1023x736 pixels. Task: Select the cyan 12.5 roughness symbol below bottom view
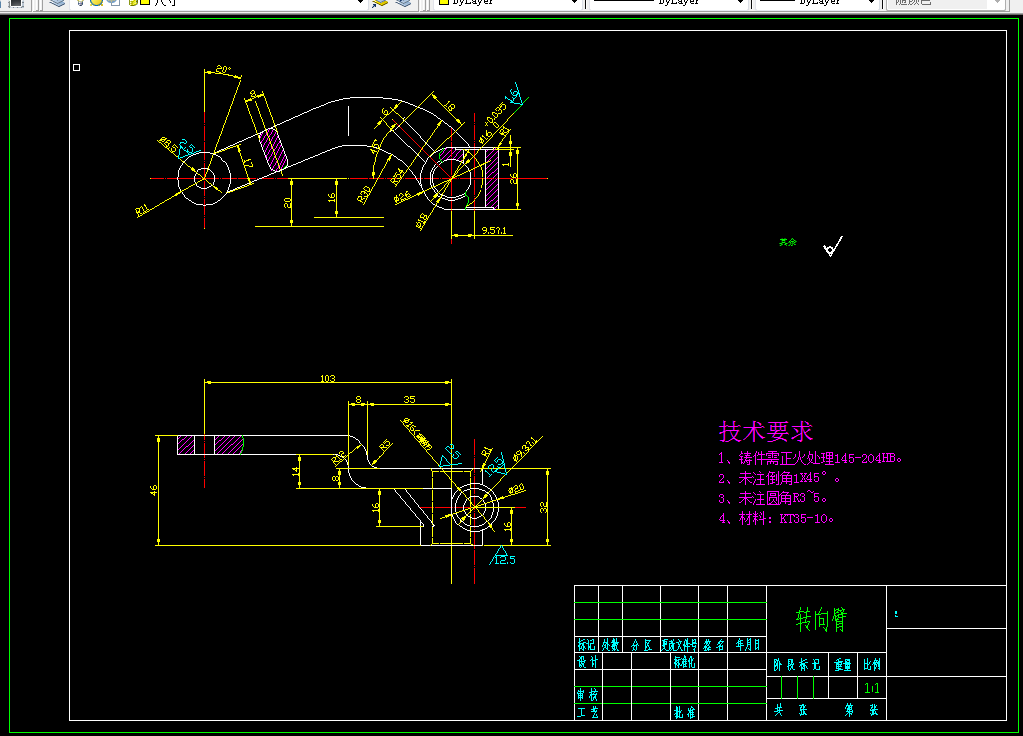(x=503, y=556)
